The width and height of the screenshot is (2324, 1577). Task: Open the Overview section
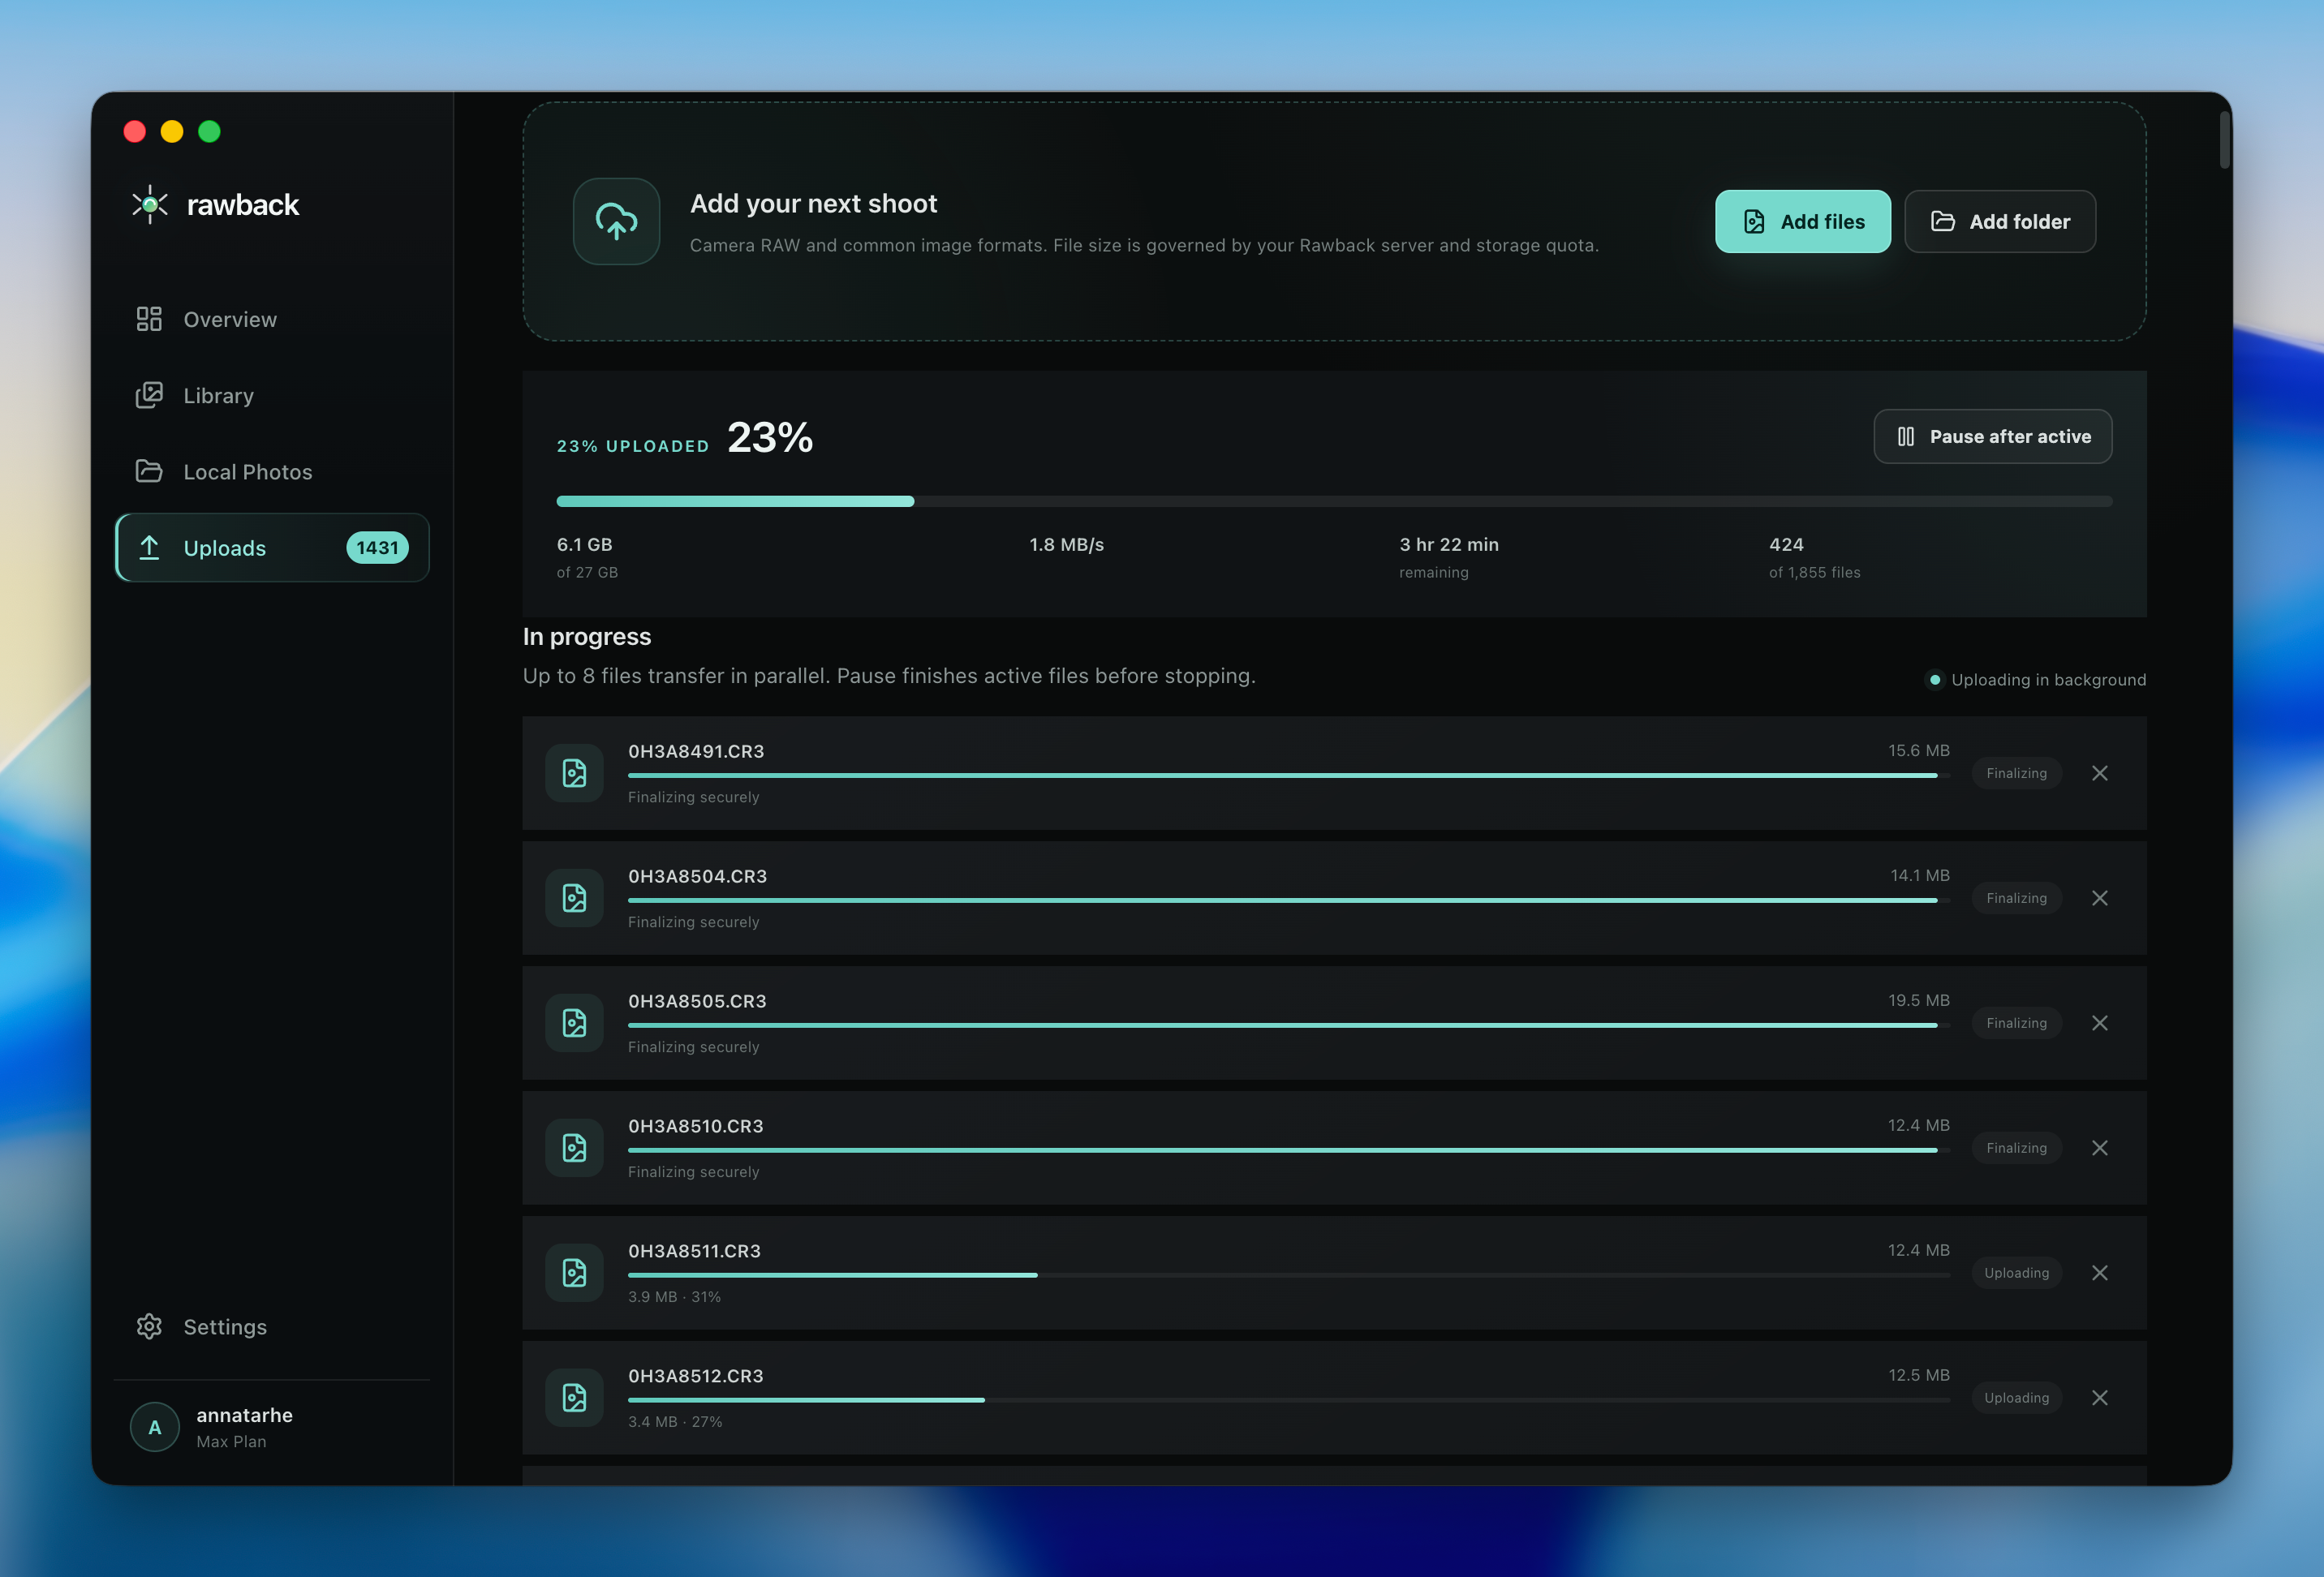coord(272,319)
